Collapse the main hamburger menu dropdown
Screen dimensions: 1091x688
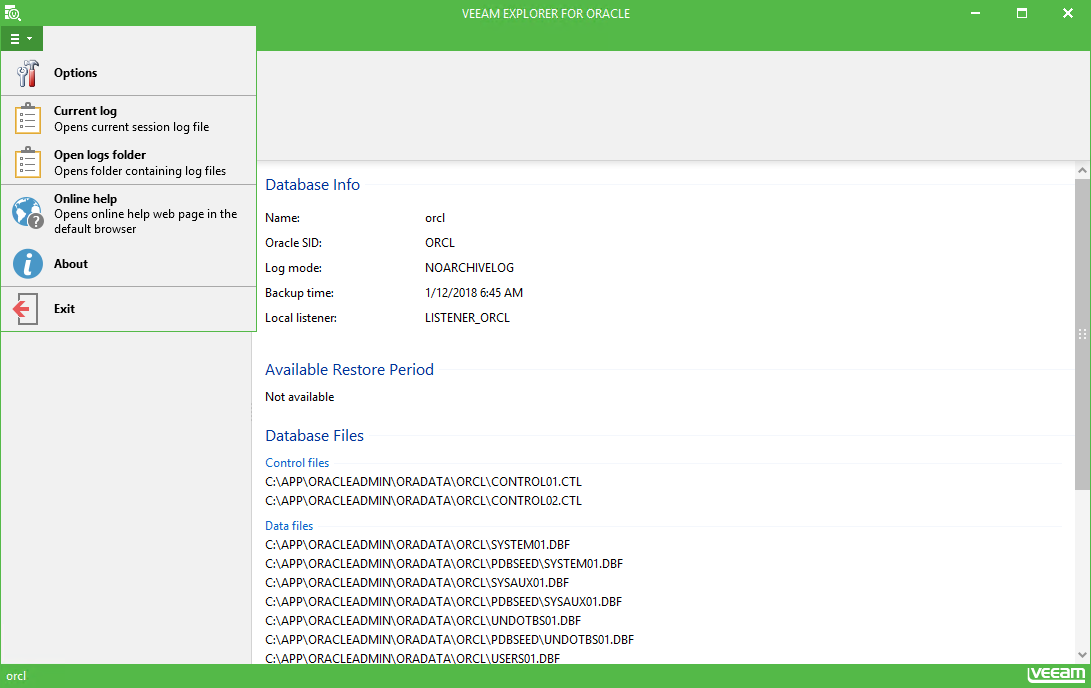[22, 39]
